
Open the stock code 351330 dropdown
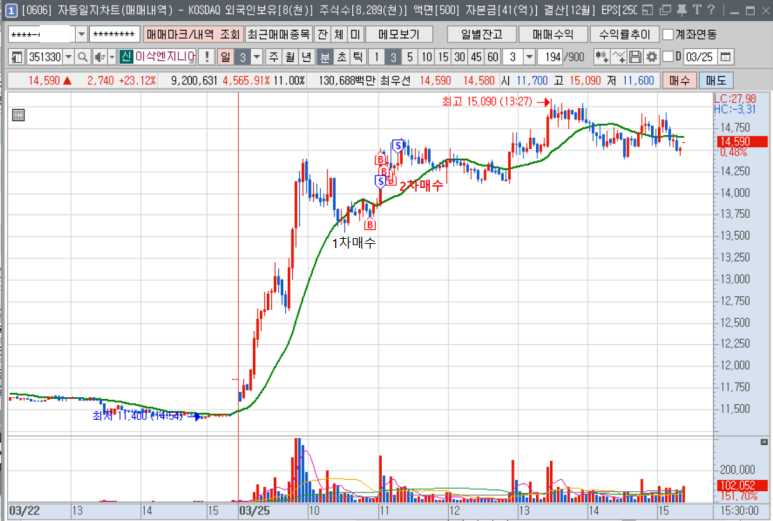click(69, 56)
